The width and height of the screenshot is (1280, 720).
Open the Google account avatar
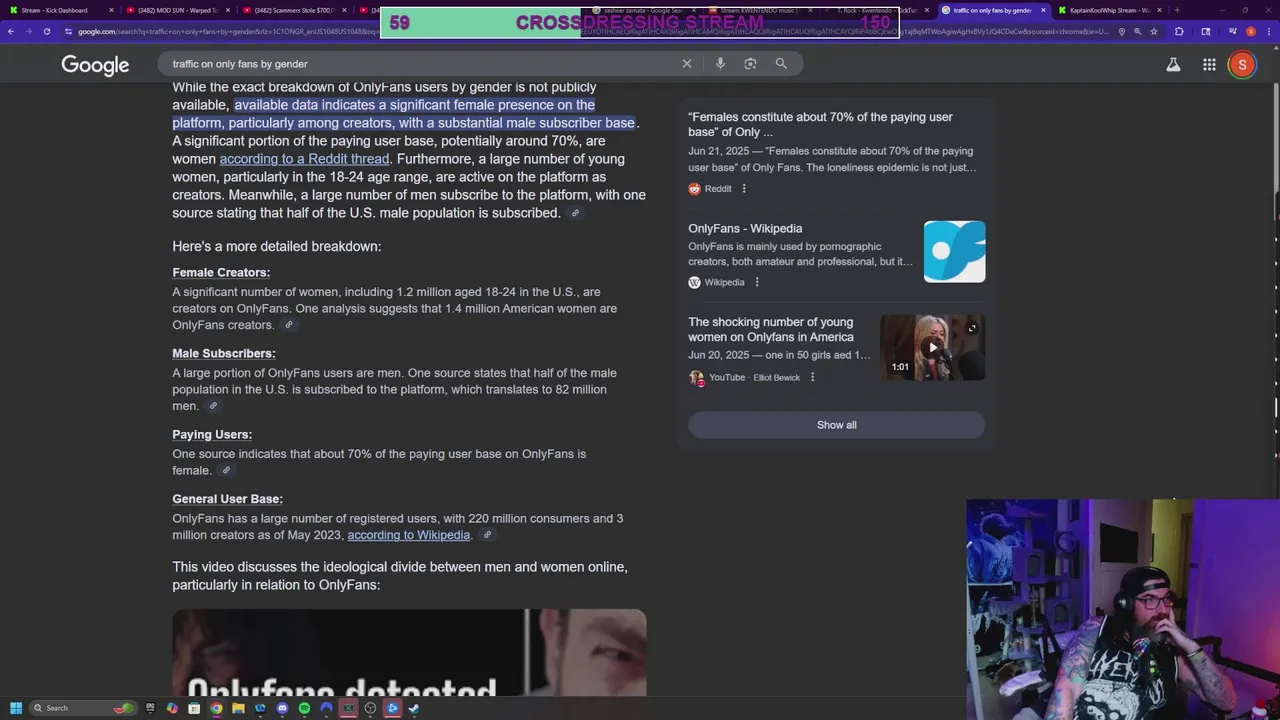[x=1242, y=65]
